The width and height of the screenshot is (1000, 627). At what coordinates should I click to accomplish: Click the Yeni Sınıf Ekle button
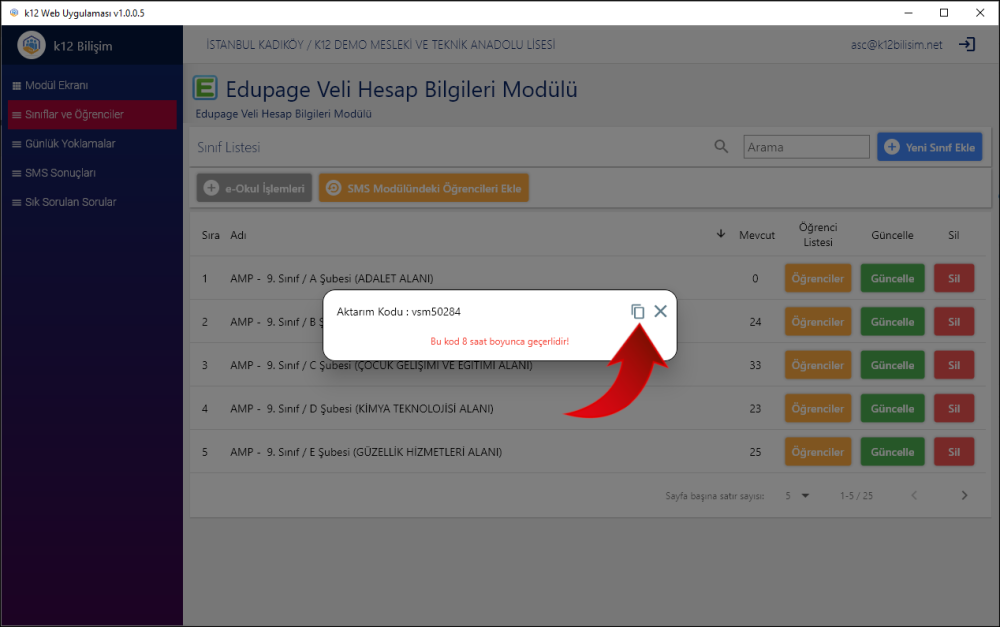click(929, 147)
